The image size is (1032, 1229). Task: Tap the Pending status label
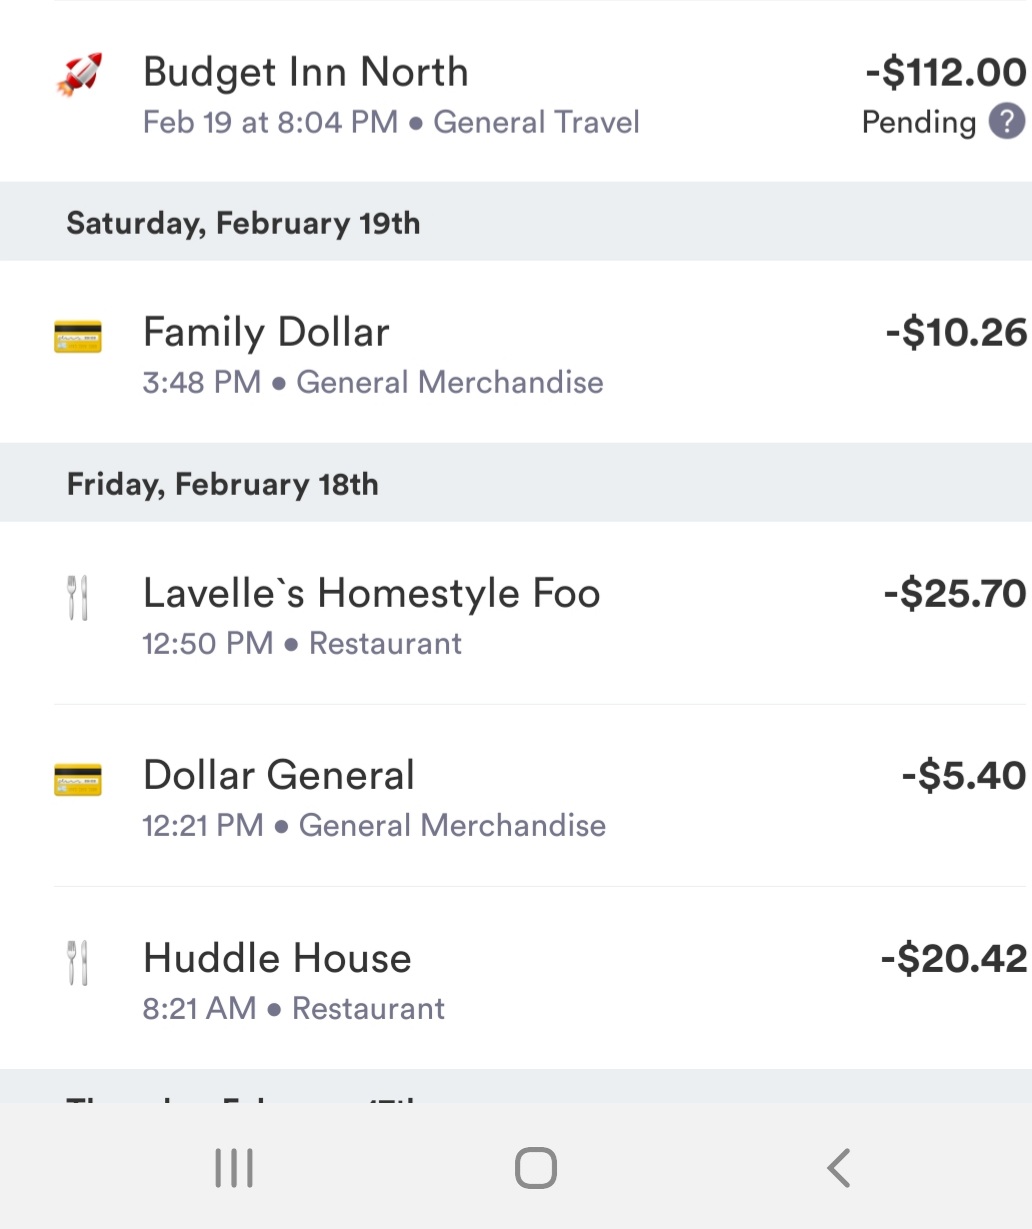tap(918, 123)
